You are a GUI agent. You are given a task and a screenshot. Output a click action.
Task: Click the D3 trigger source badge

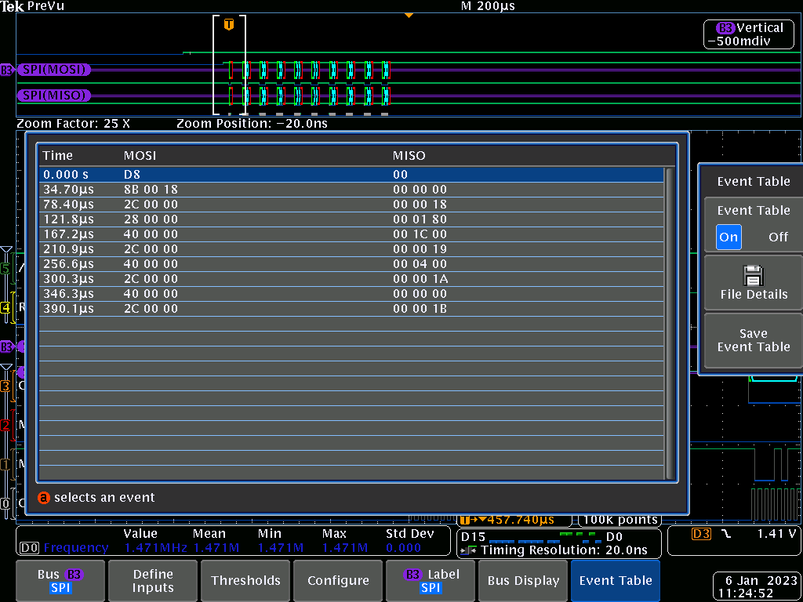click(701, 534)
